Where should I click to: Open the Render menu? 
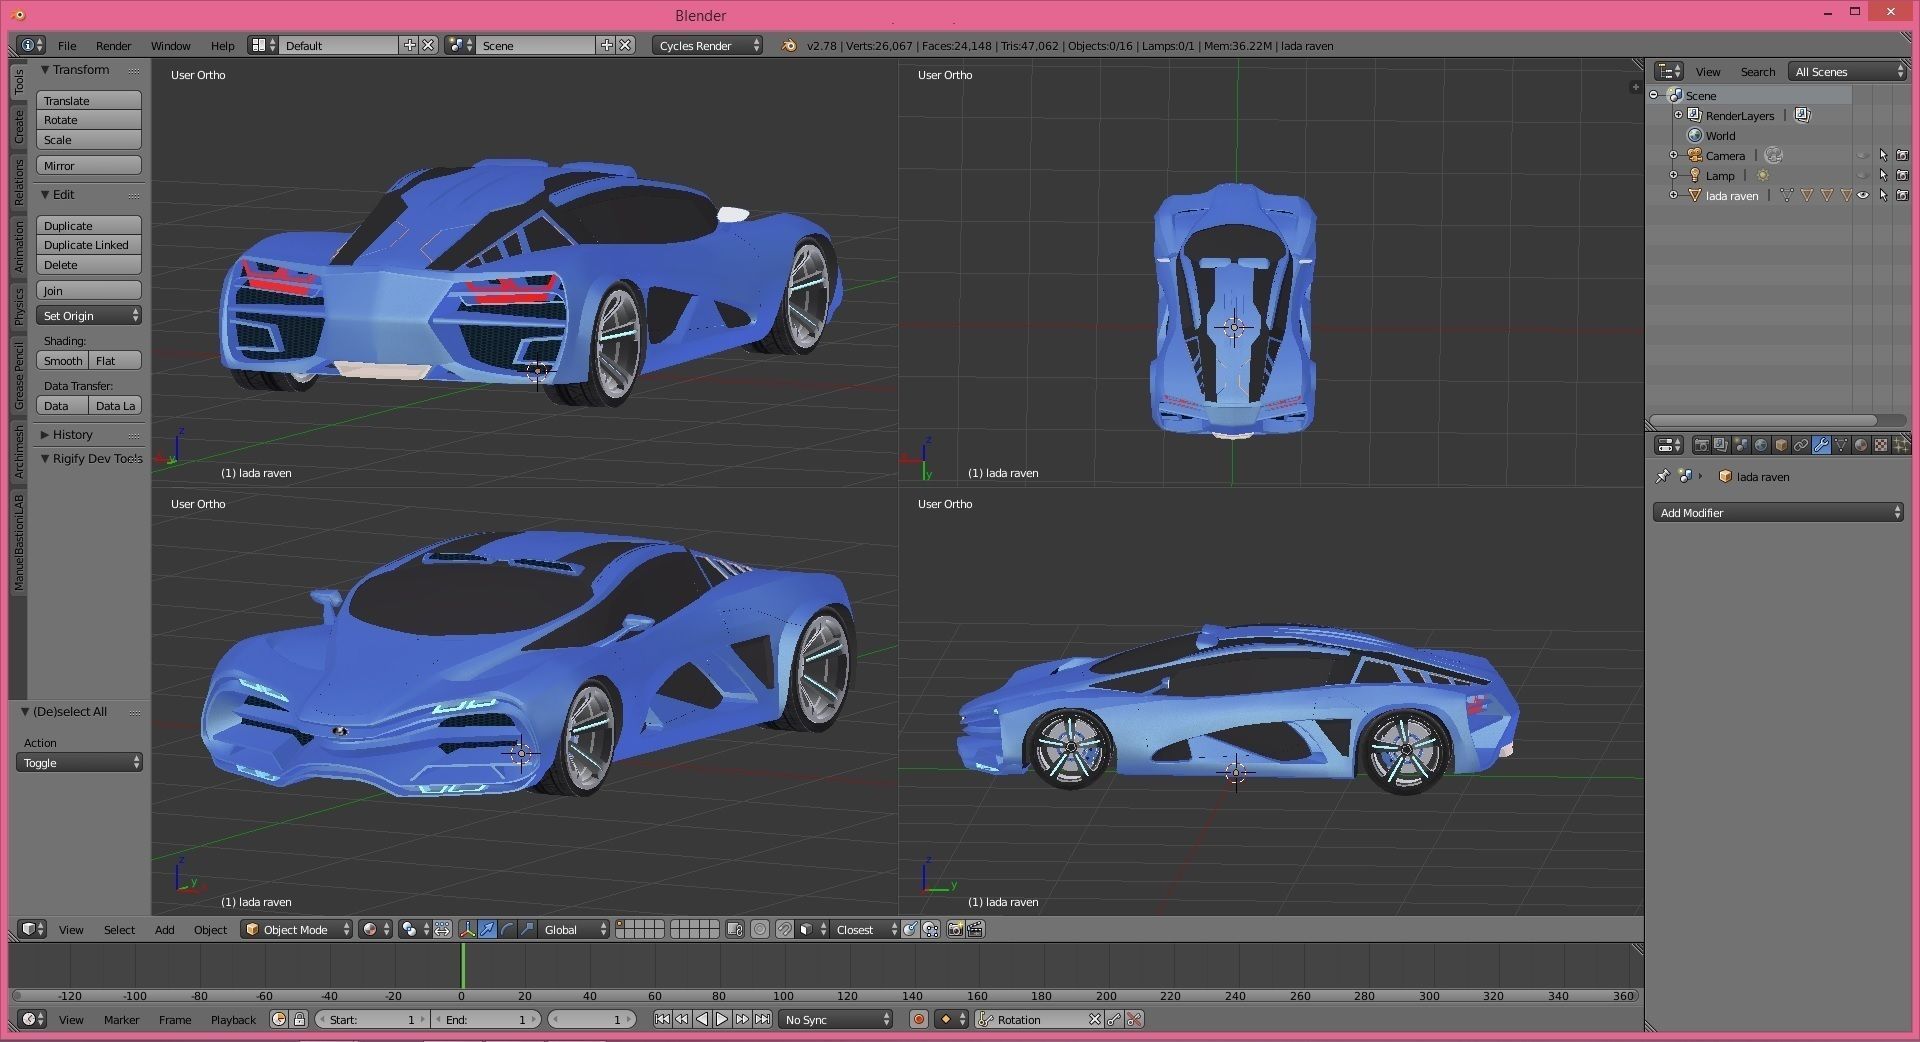click(x=113, y=45)
